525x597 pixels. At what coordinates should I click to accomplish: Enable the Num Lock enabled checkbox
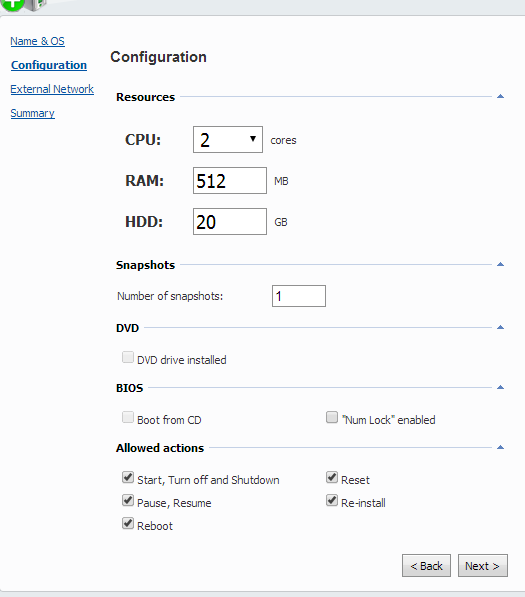coord(332,417)
